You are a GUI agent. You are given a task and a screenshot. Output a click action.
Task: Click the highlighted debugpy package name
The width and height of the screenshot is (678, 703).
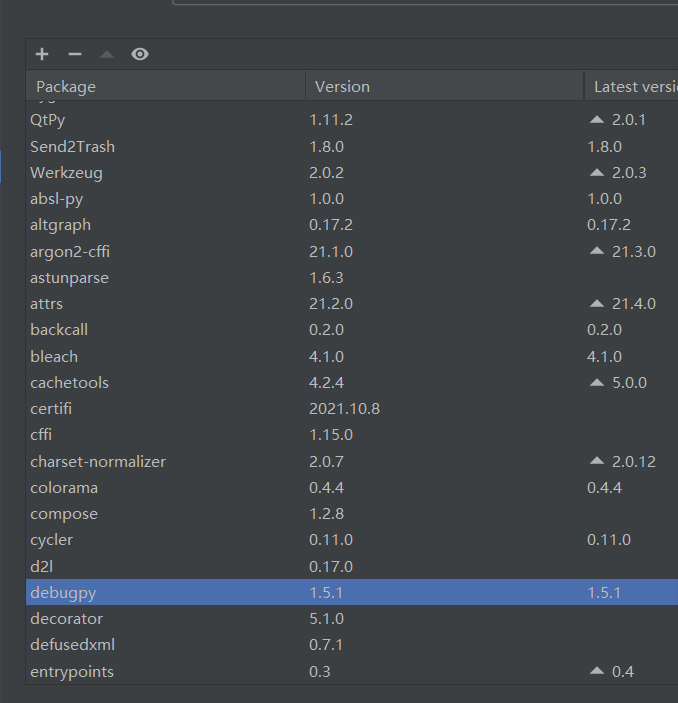pos(63,593)
